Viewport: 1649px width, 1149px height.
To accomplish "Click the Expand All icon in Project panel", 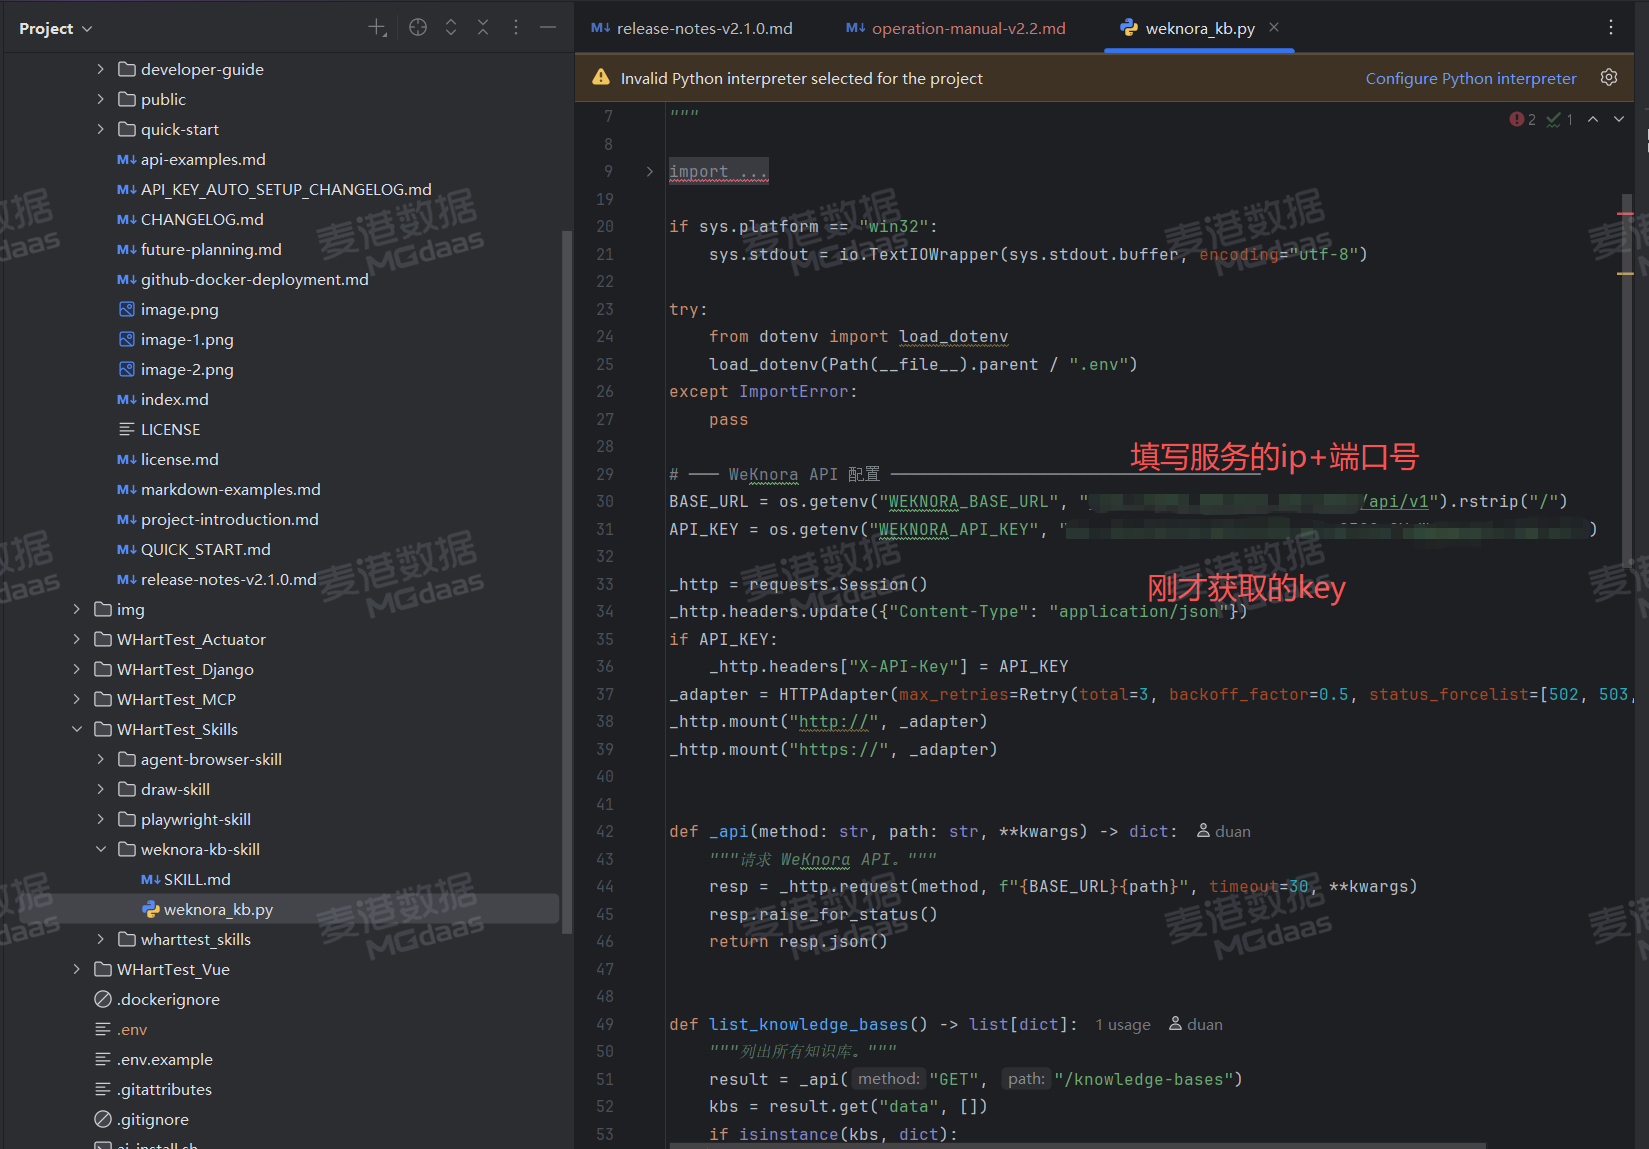I will click(451, 28).
